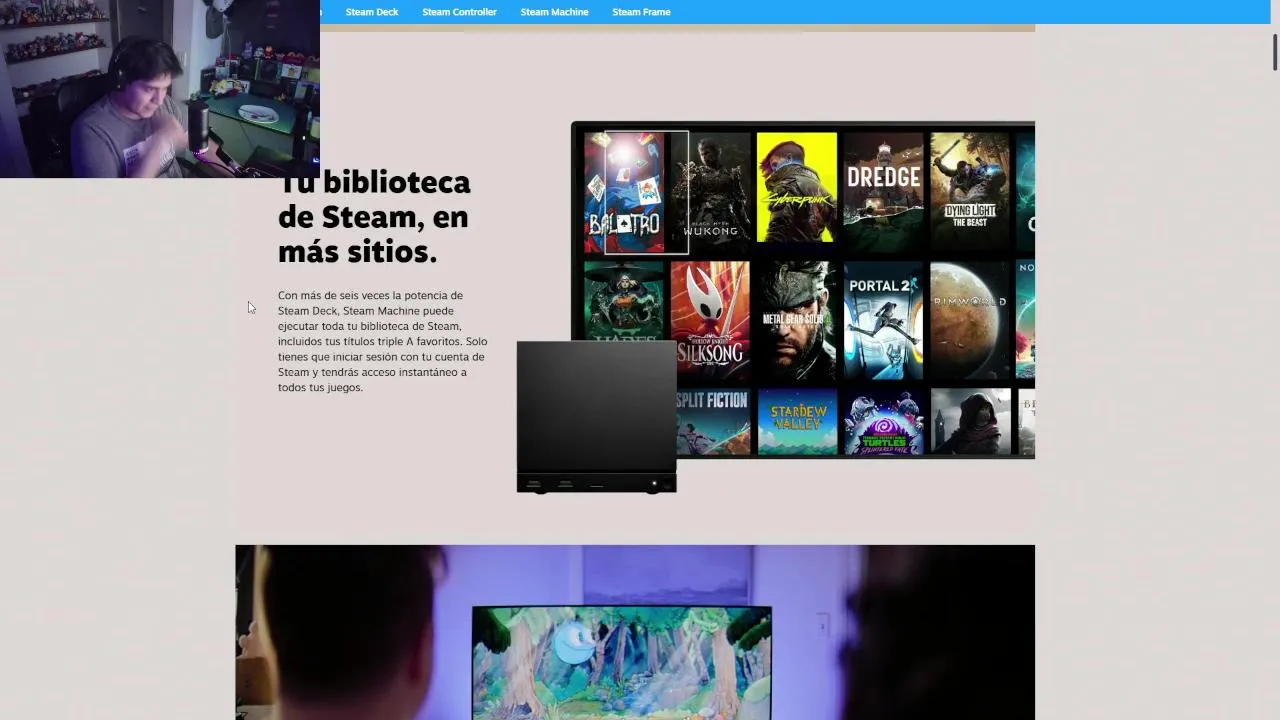The height and width of the screenshot is (720, 1280).
Task: Pick the Cyberpunk game cover
Action: 797,188
